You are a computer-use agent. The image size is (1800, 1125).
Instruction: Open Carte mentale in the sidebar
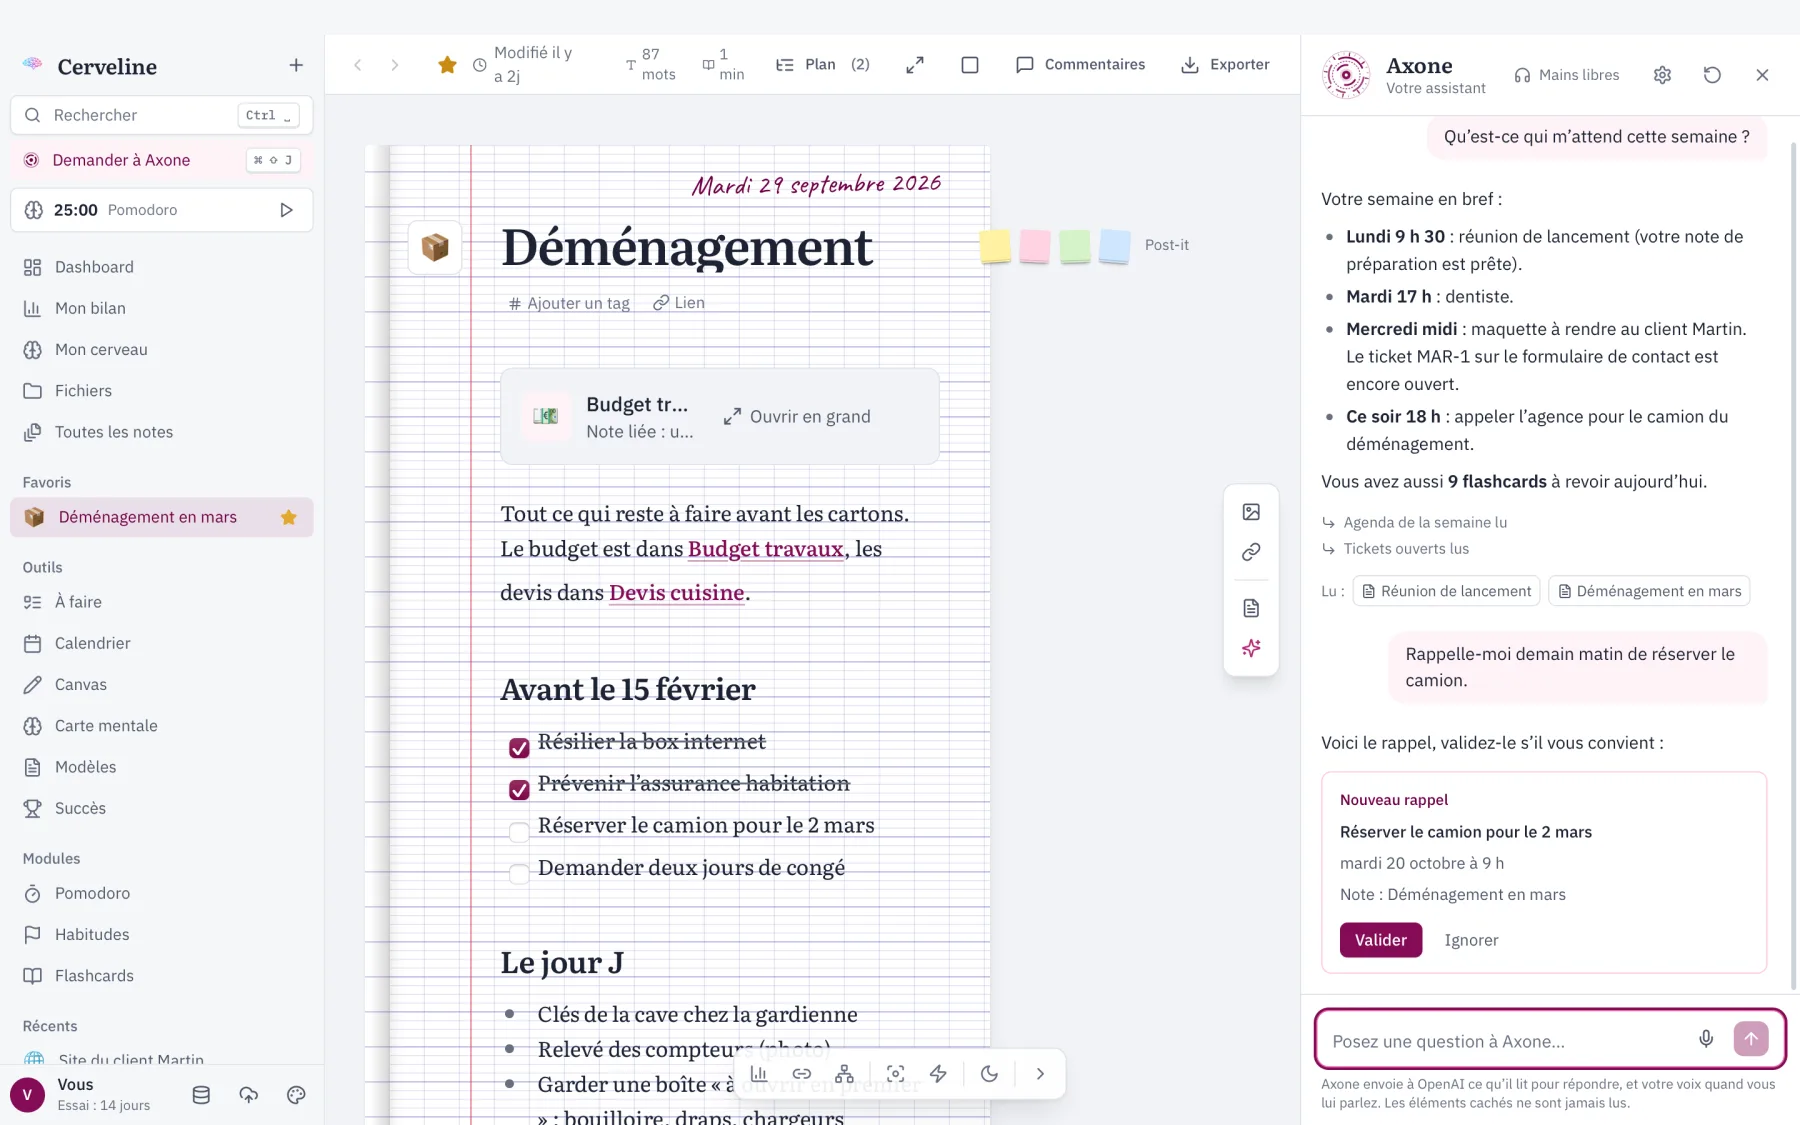point(161,726)
